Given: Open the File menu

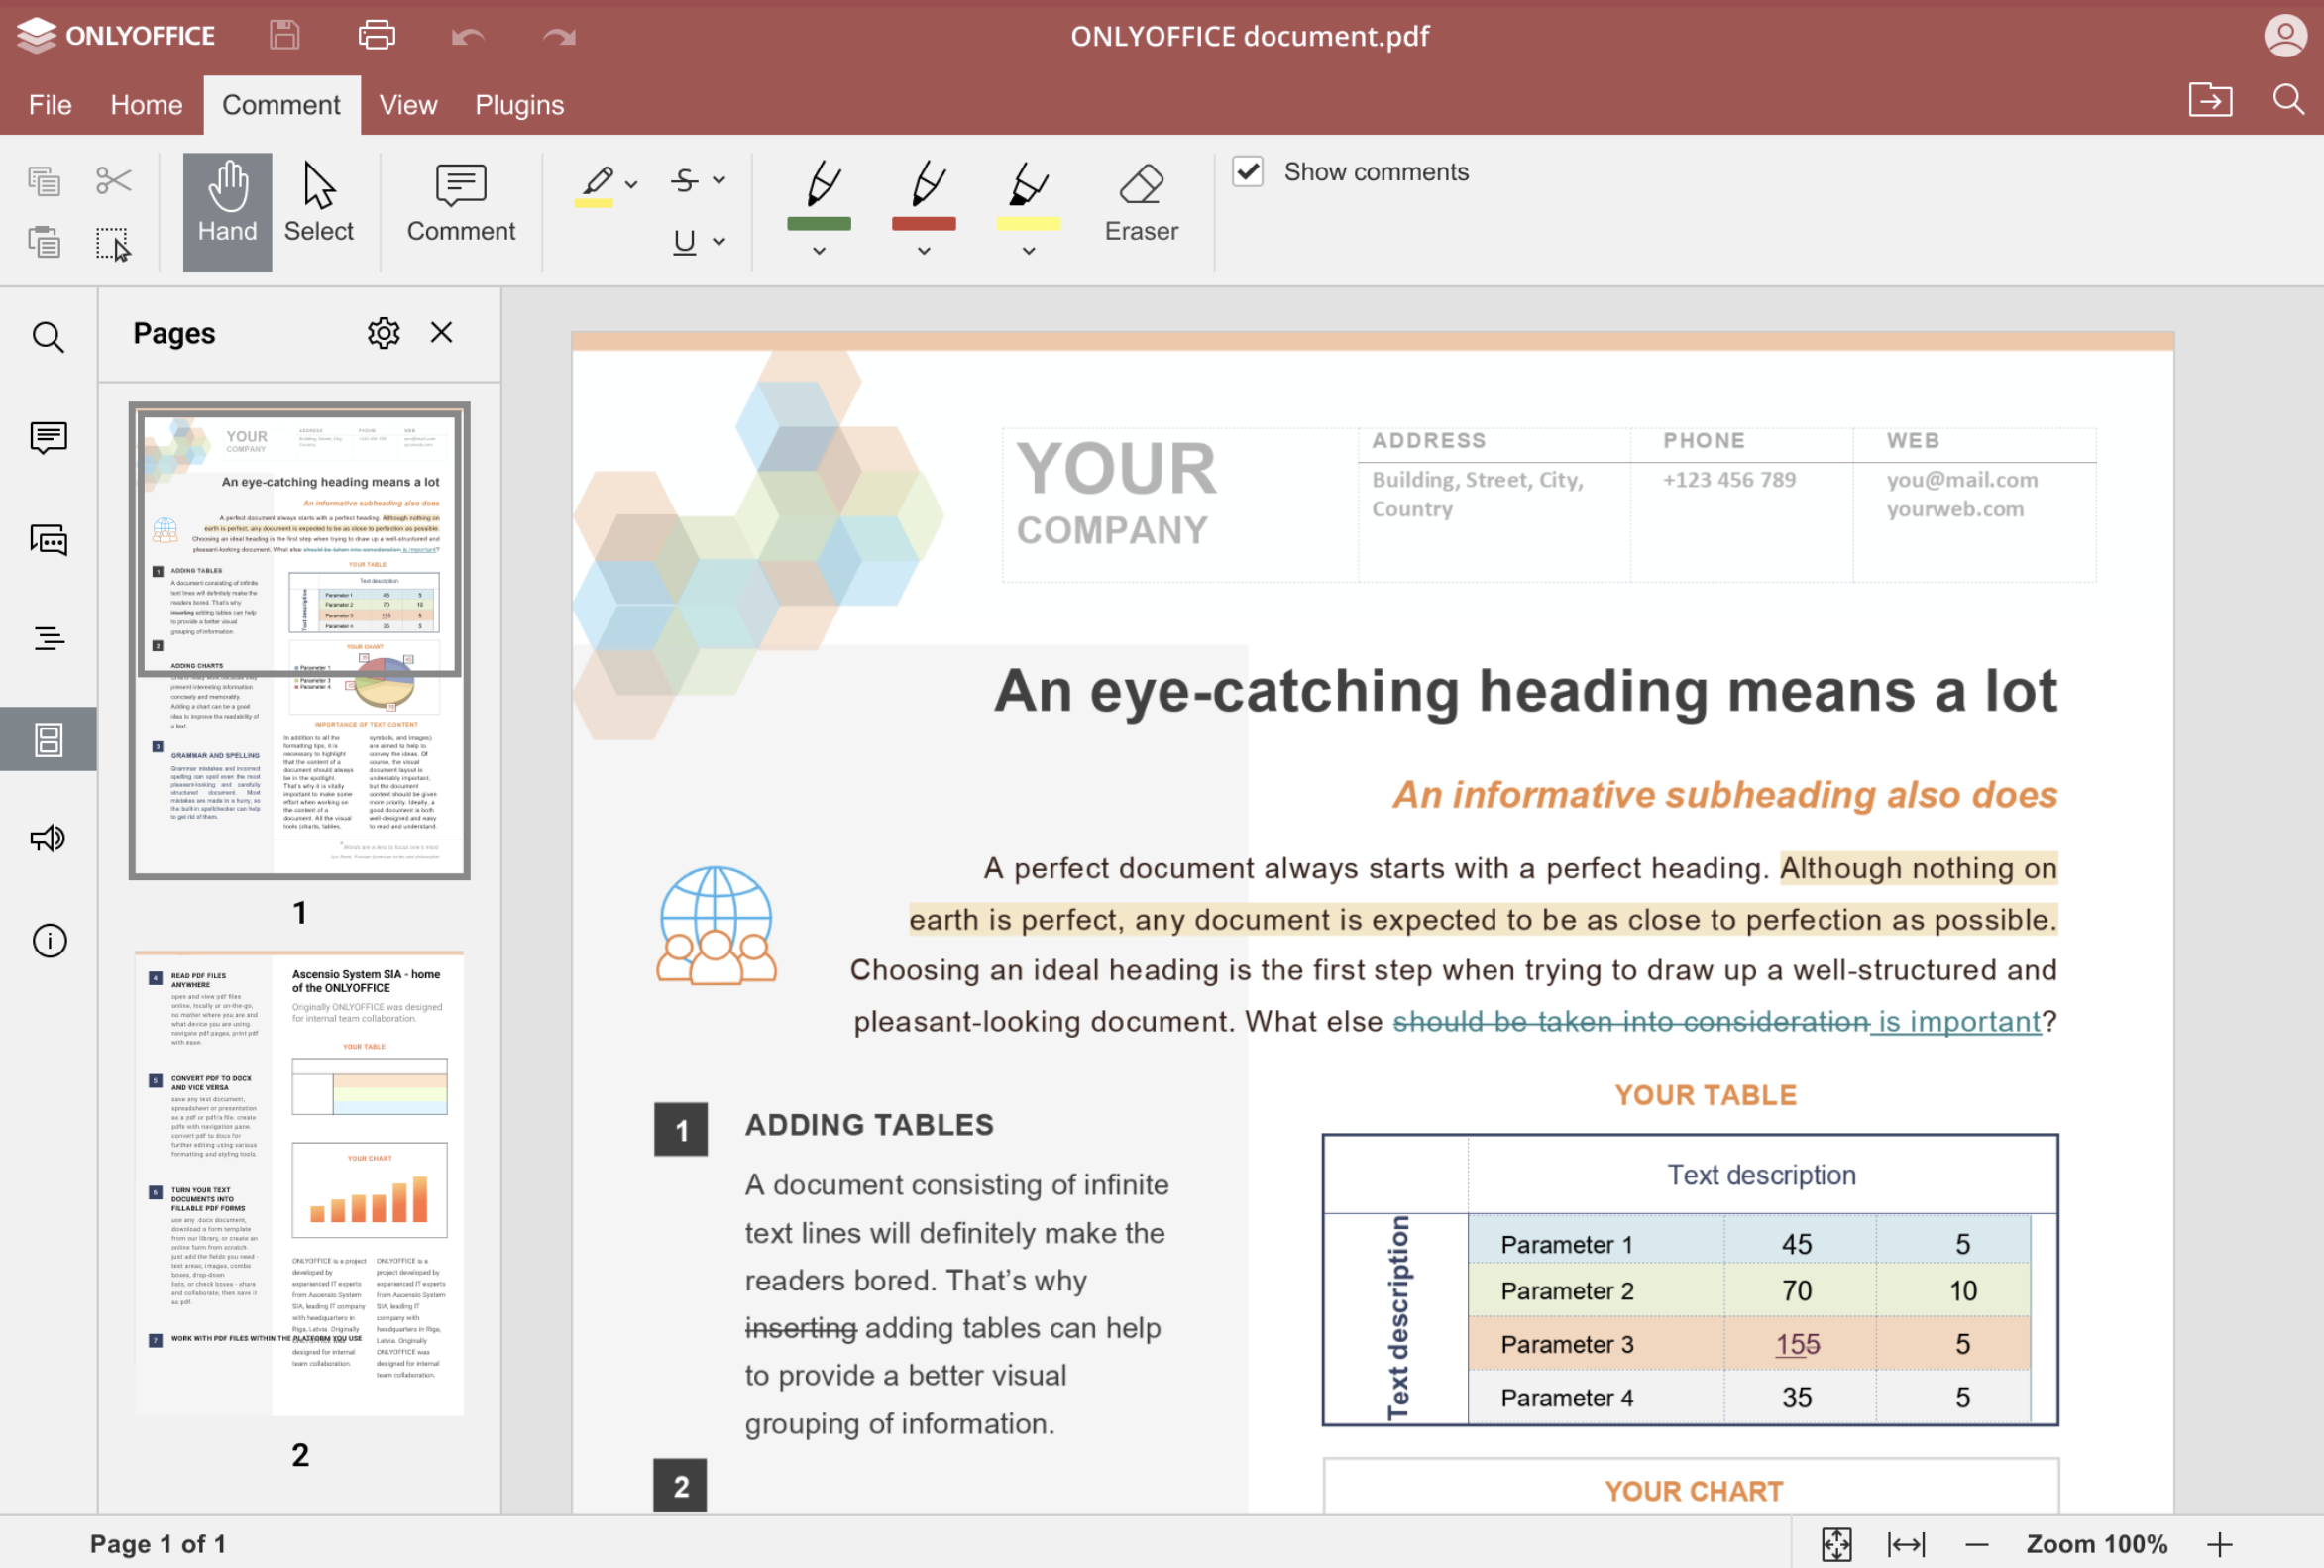Looking at the screenshot, I should [x=49, y=104].
